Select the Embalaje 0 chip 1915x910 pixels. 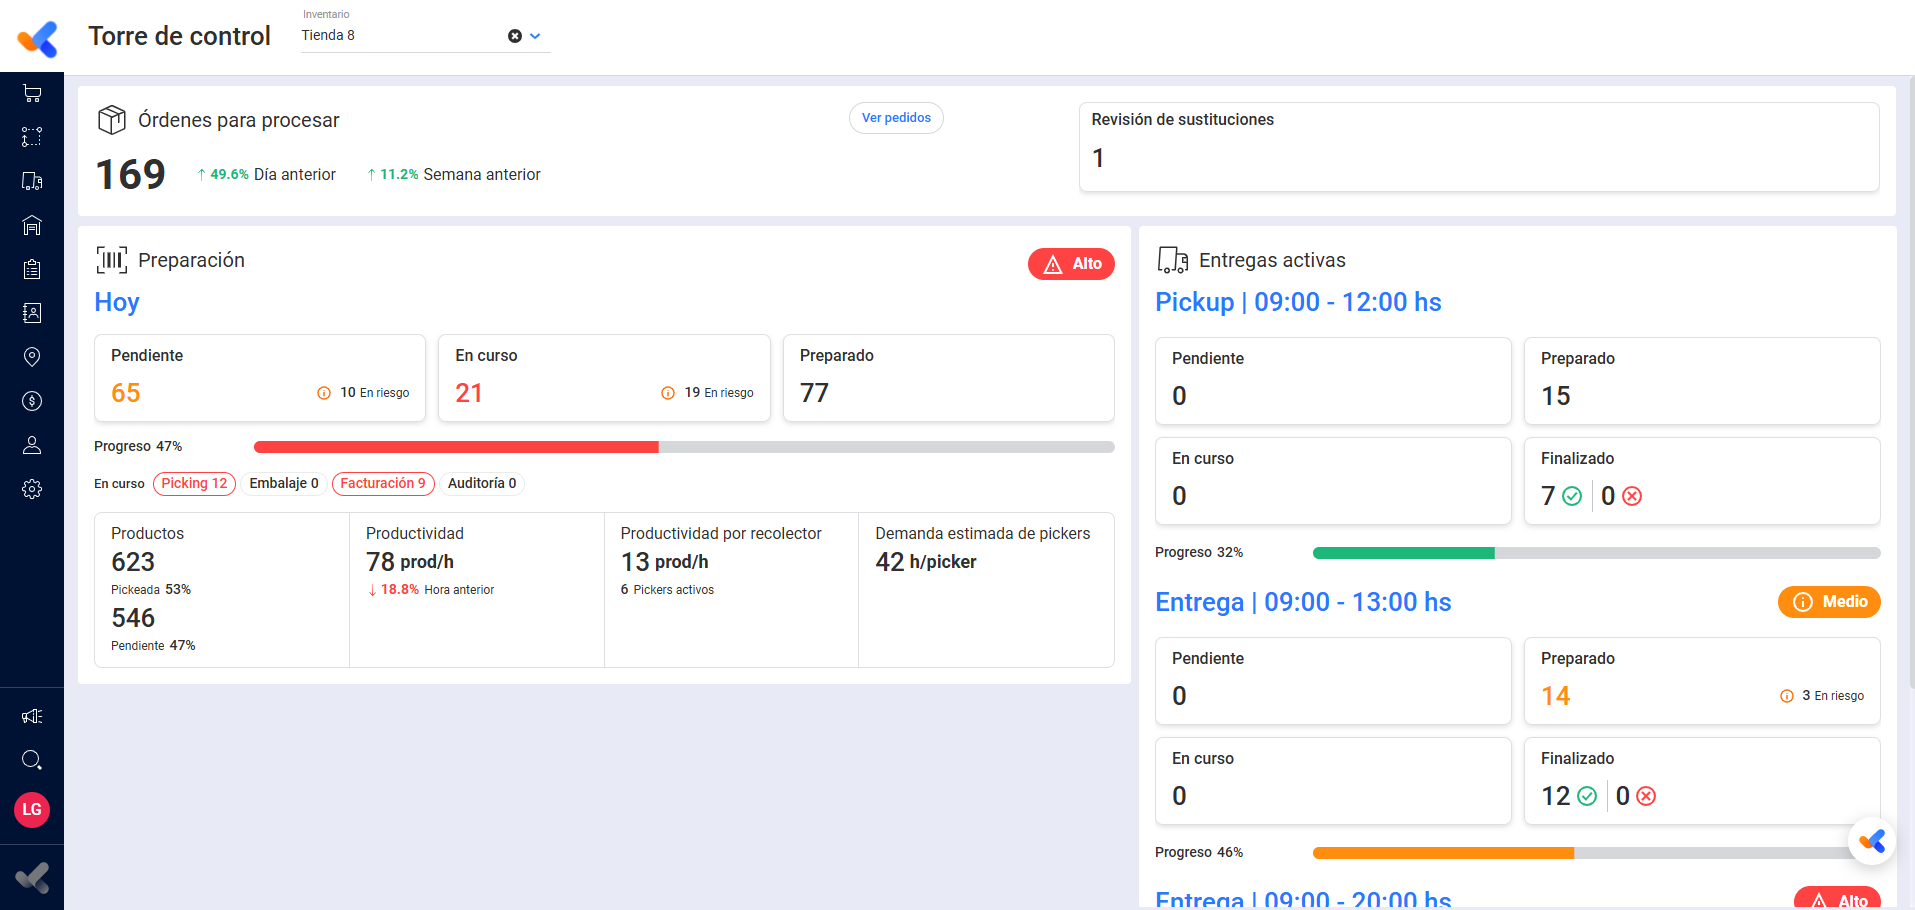click(x=284, y=484)
